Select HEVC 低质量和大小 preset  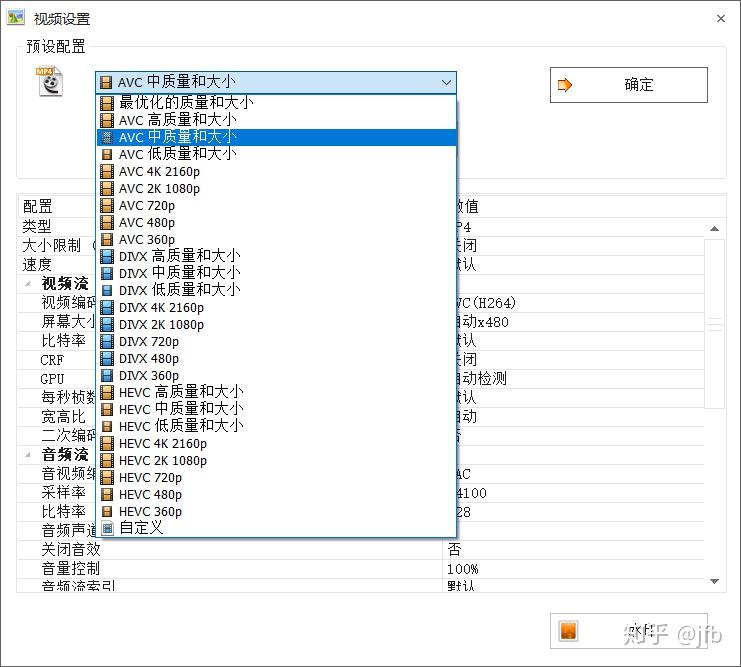[276, 426]
